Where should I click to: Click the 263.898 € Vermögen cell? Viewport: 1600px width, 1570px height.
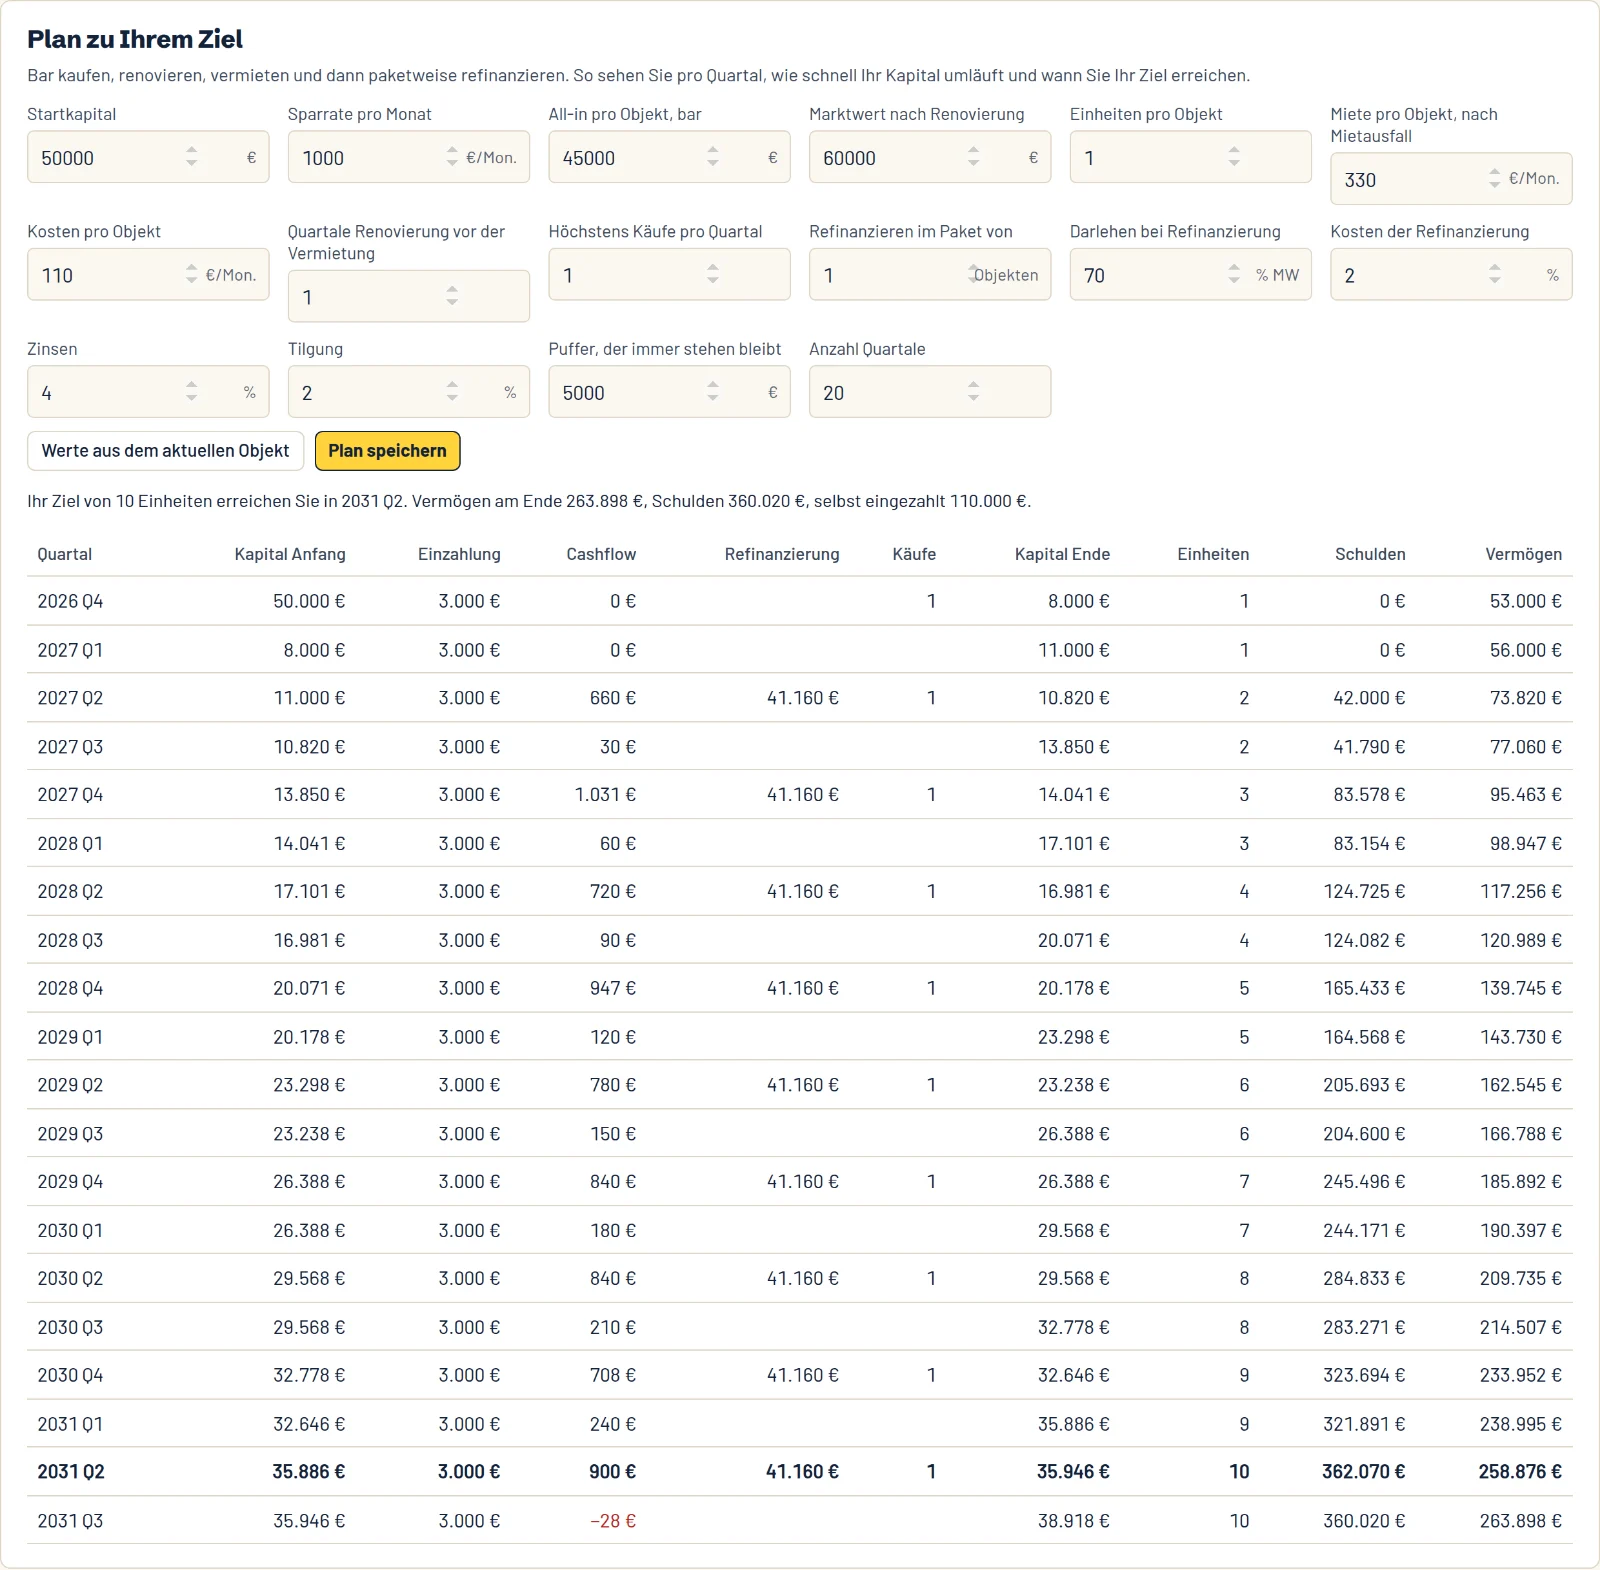coord(1520,1521)
